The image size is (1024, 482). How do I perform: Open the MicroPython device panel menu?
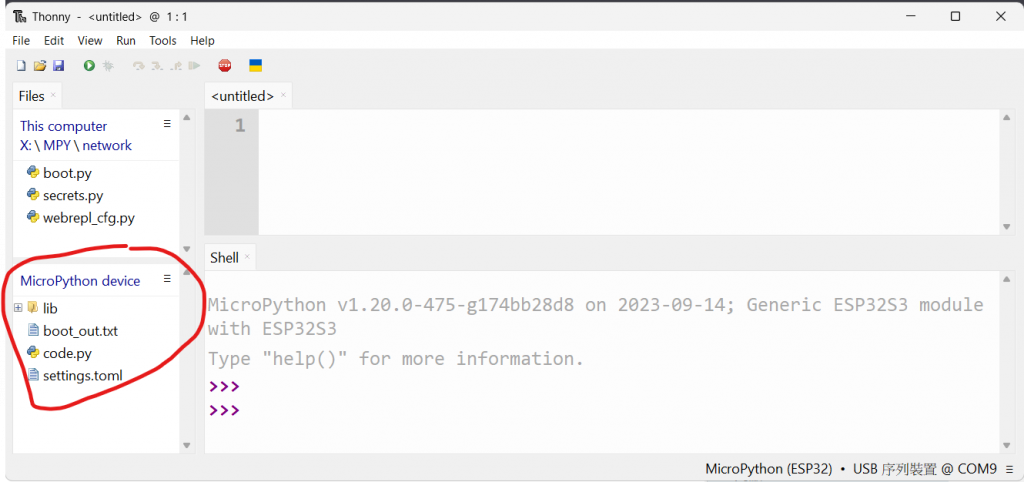167,279
